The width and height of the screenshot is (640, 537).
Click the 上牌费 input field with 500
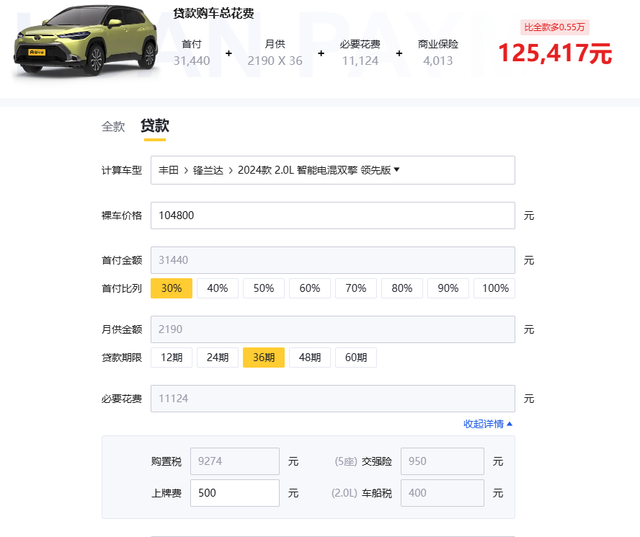click(235, 493)
